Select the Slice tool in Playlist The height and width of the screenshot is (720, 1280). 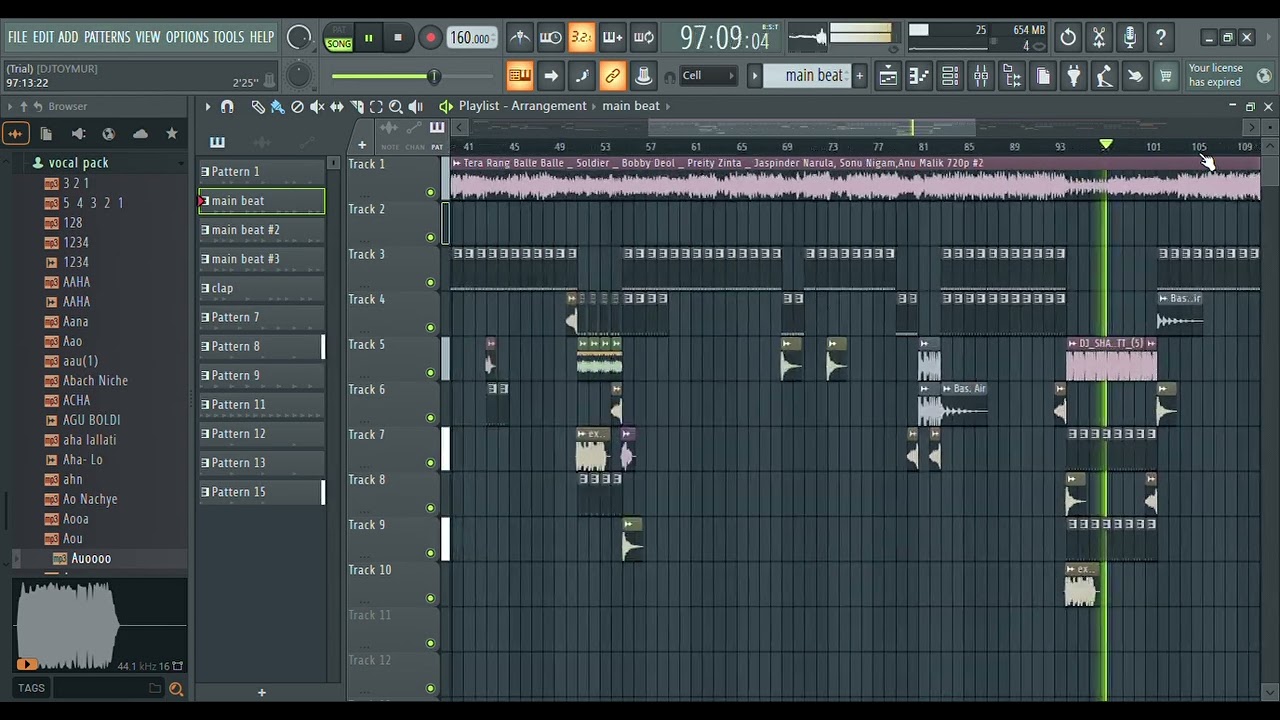coord(356,107)
